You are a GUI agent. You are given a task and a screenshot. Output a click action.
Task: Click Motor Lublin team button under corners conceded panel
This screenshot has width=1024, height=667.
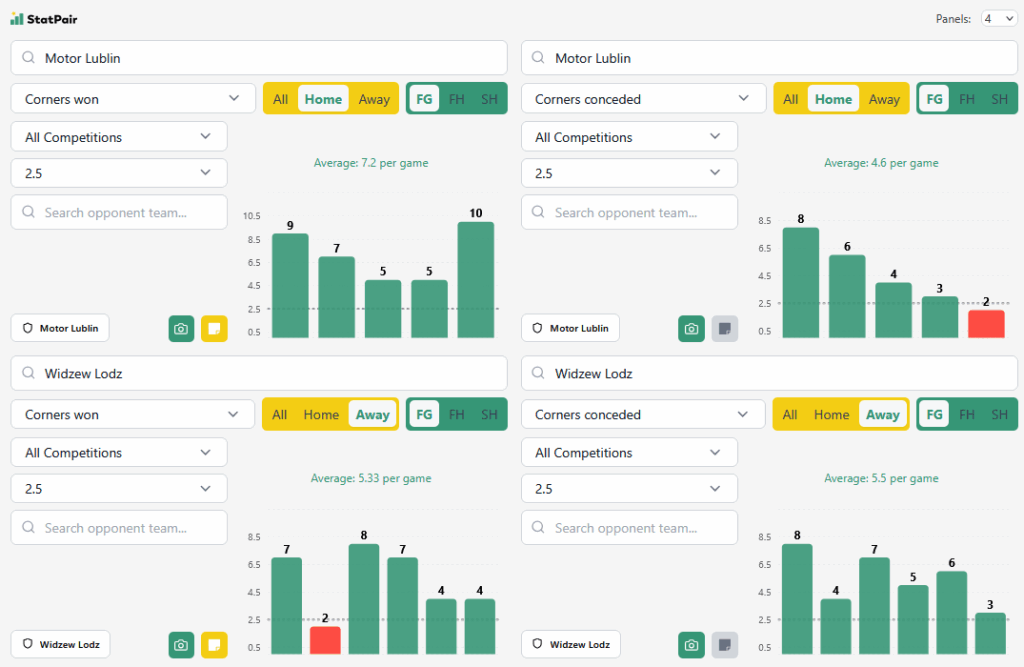[570, 328]
